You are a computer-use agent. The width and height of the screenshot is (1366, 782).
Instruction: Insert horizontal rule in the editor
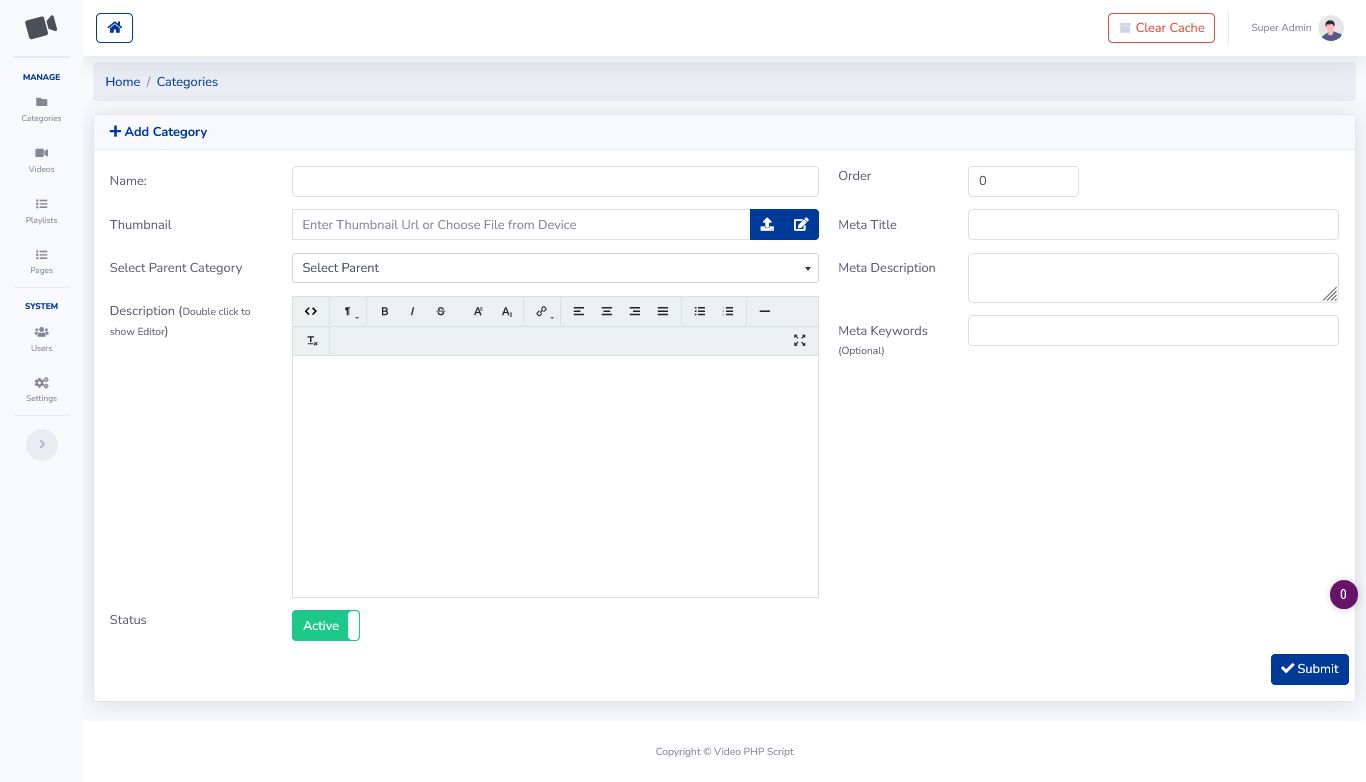(765, 312)
